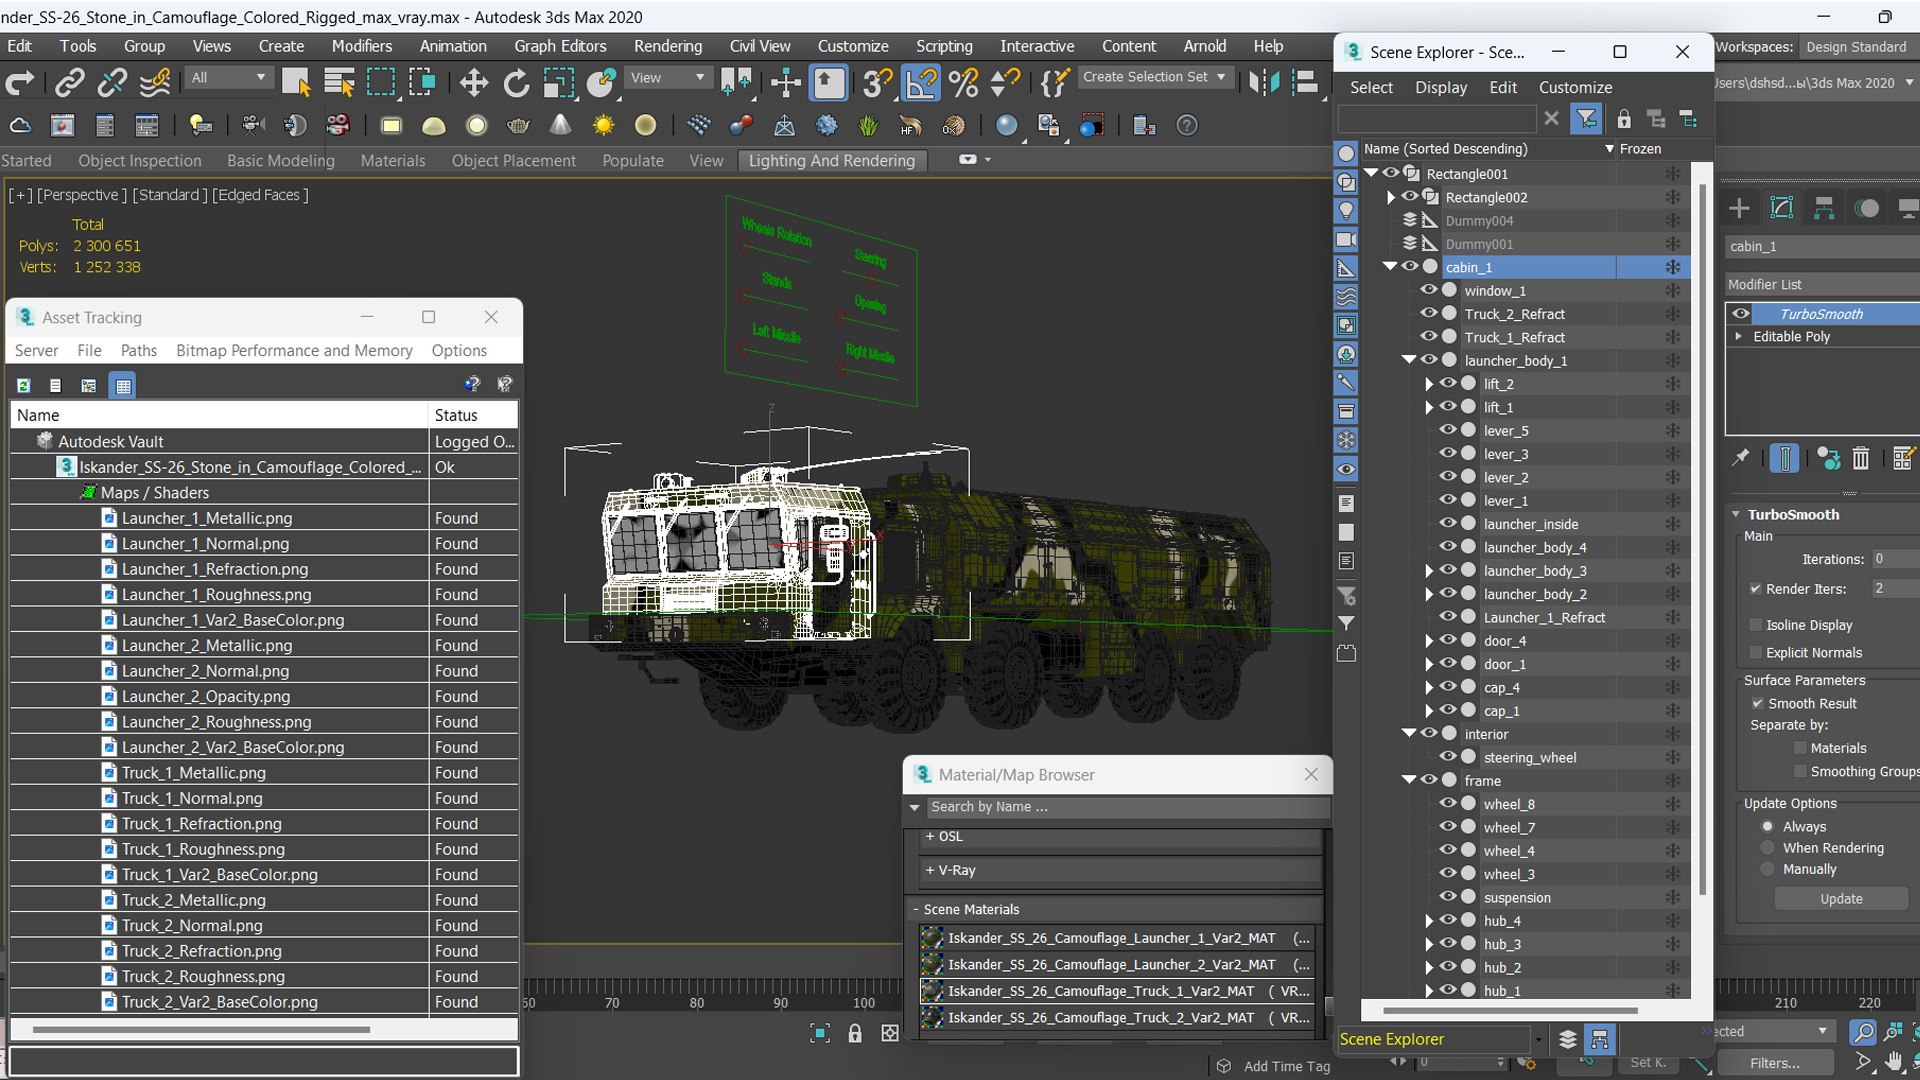
Task: Click the Mirror tool icon
Action: (x=1264, y=83)
